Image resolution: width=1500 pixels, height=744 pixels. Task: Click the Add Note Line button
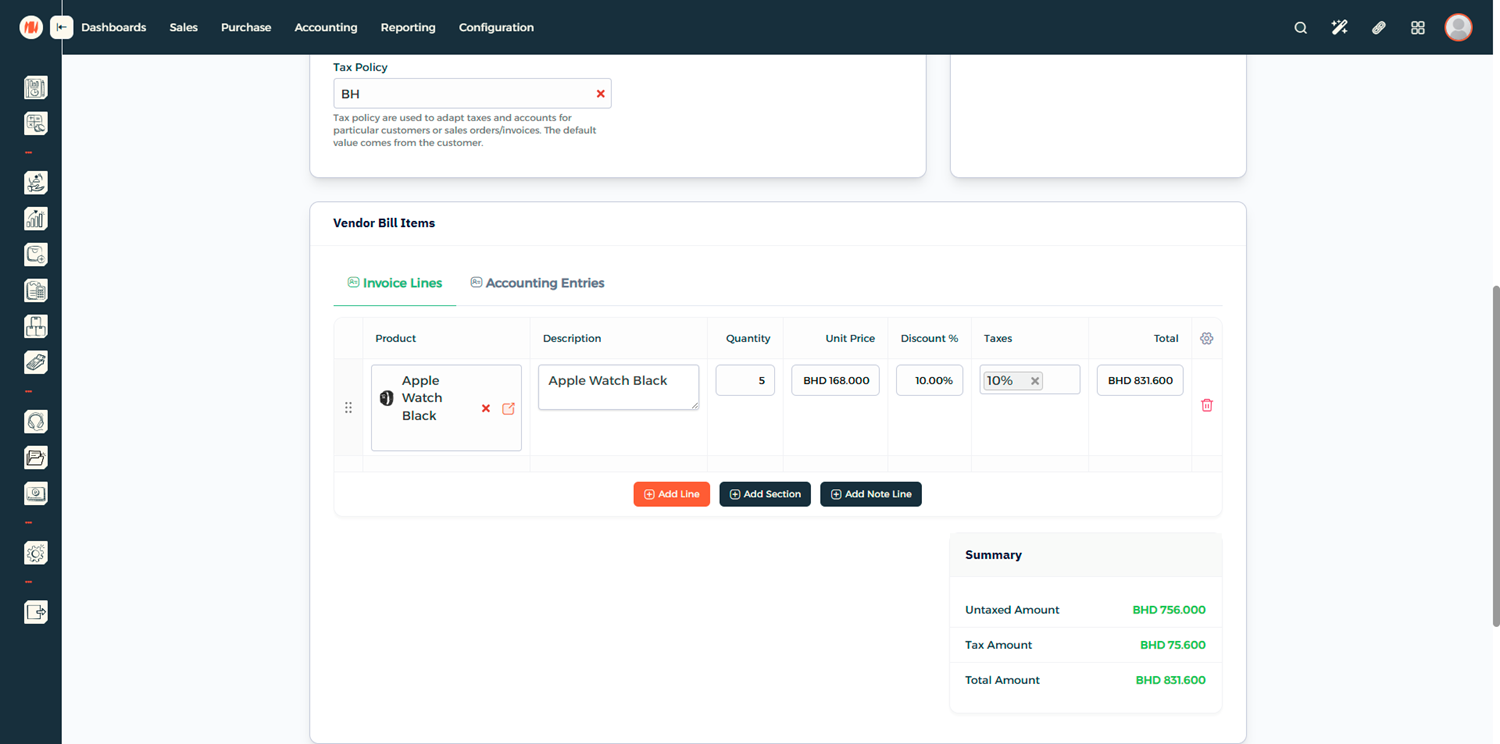coord(870,494)
